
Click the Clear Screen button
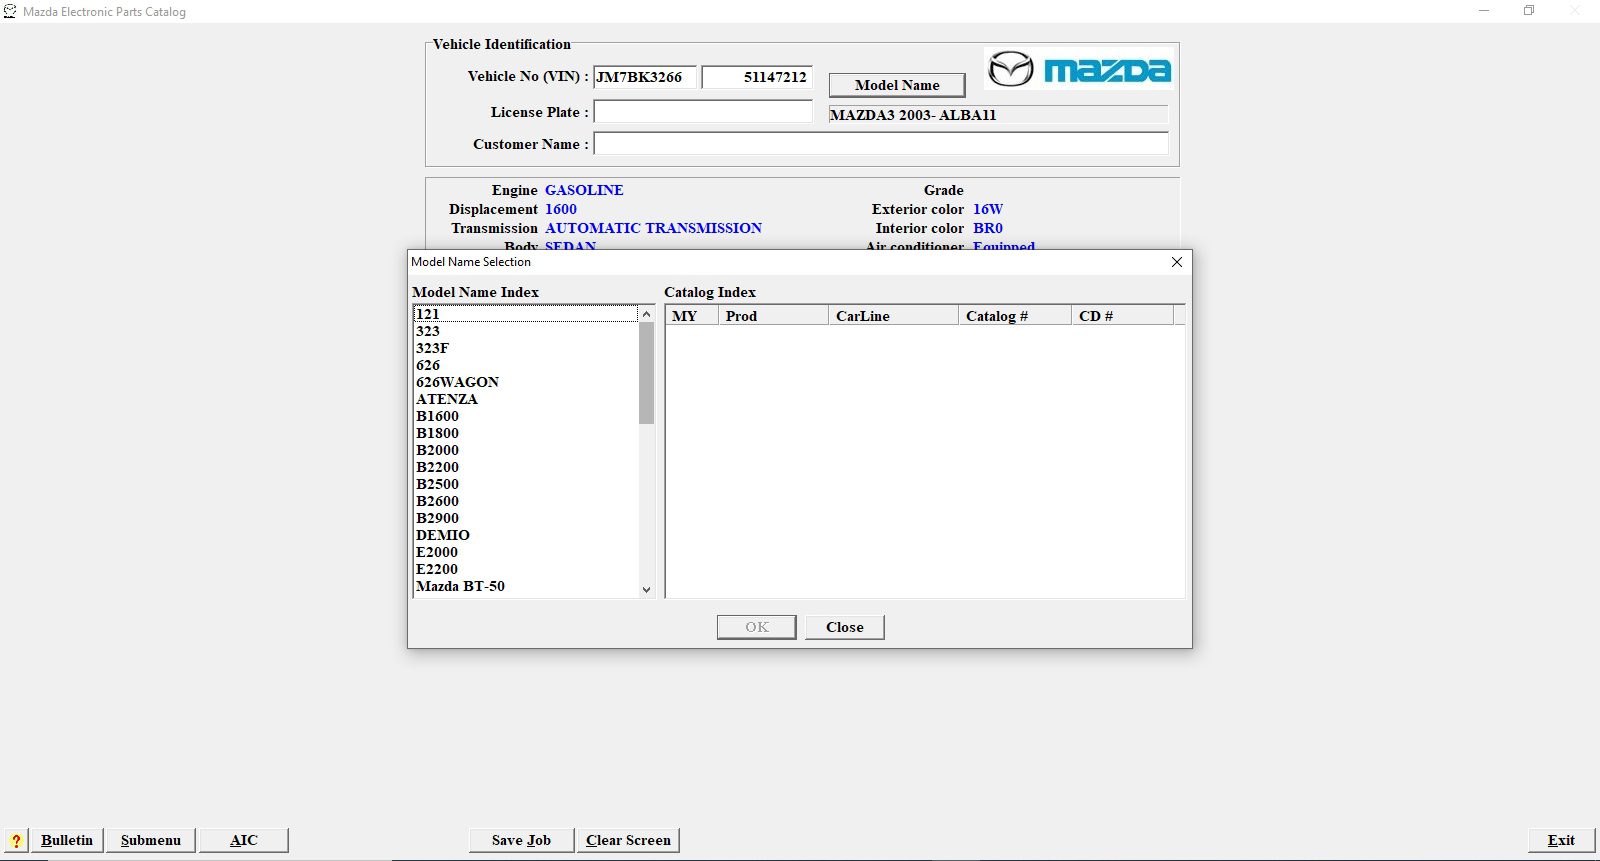point(628,840)
